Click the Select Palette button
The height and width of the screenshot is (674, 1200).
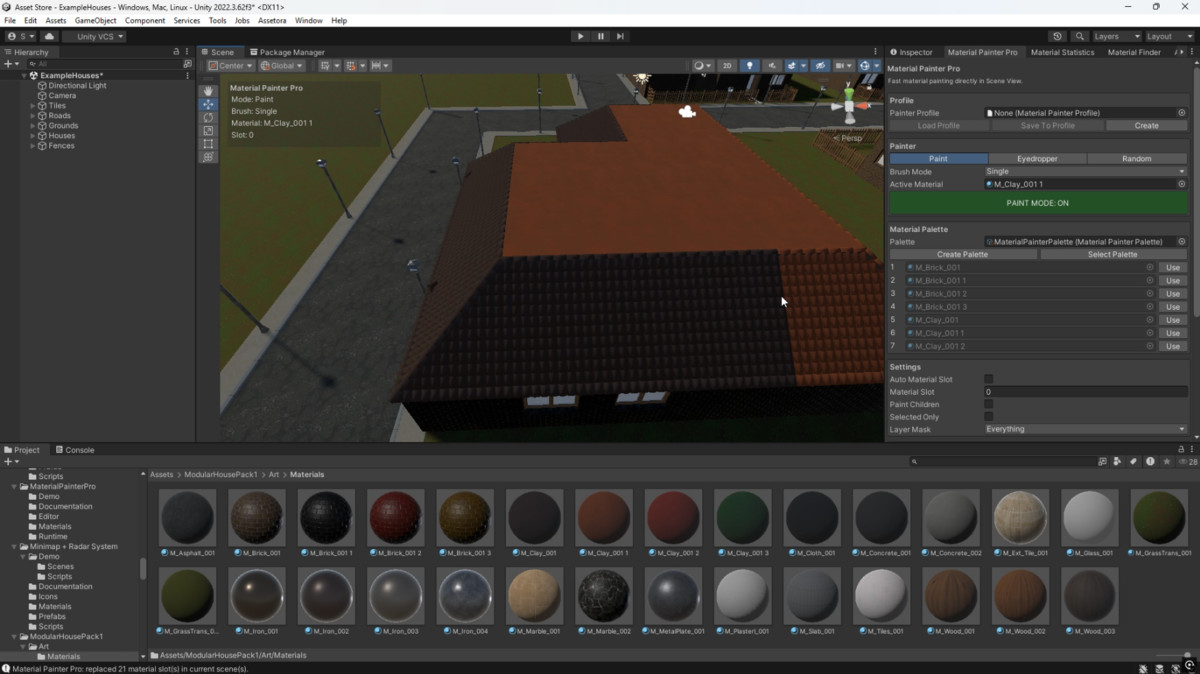click(x=1112, y=254)
